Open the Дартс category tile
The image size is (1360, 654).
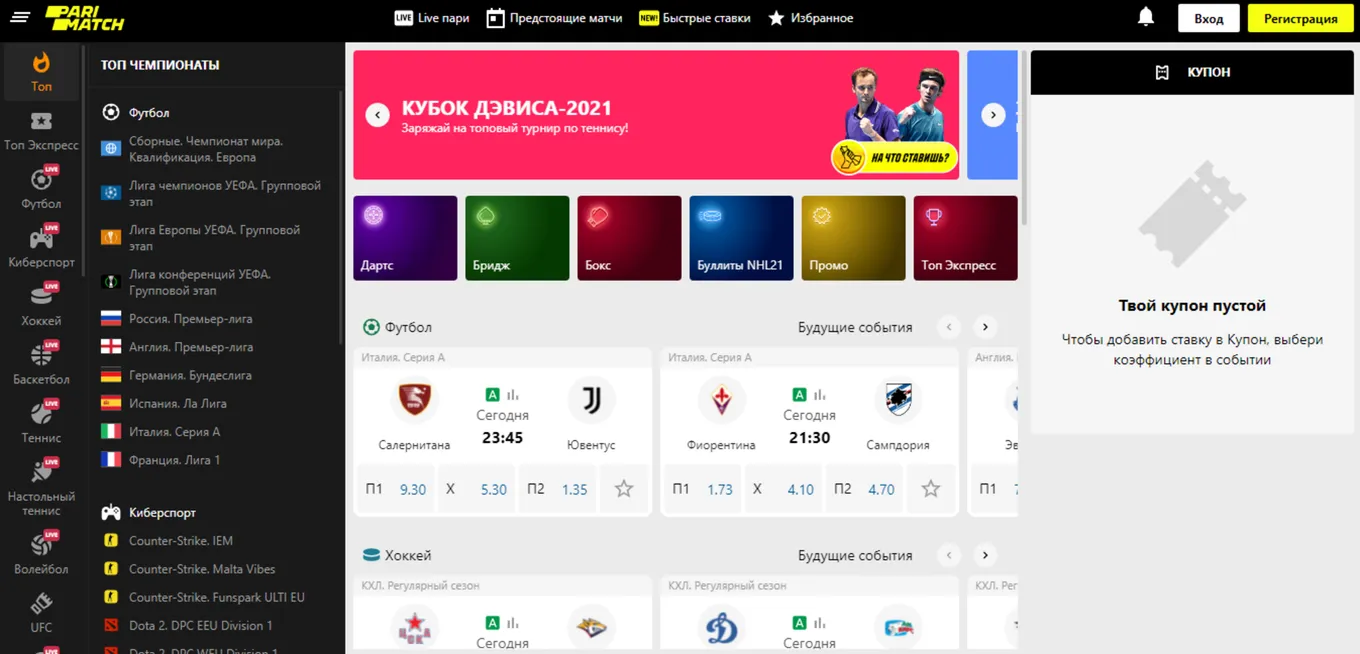(x=405, y=238)
